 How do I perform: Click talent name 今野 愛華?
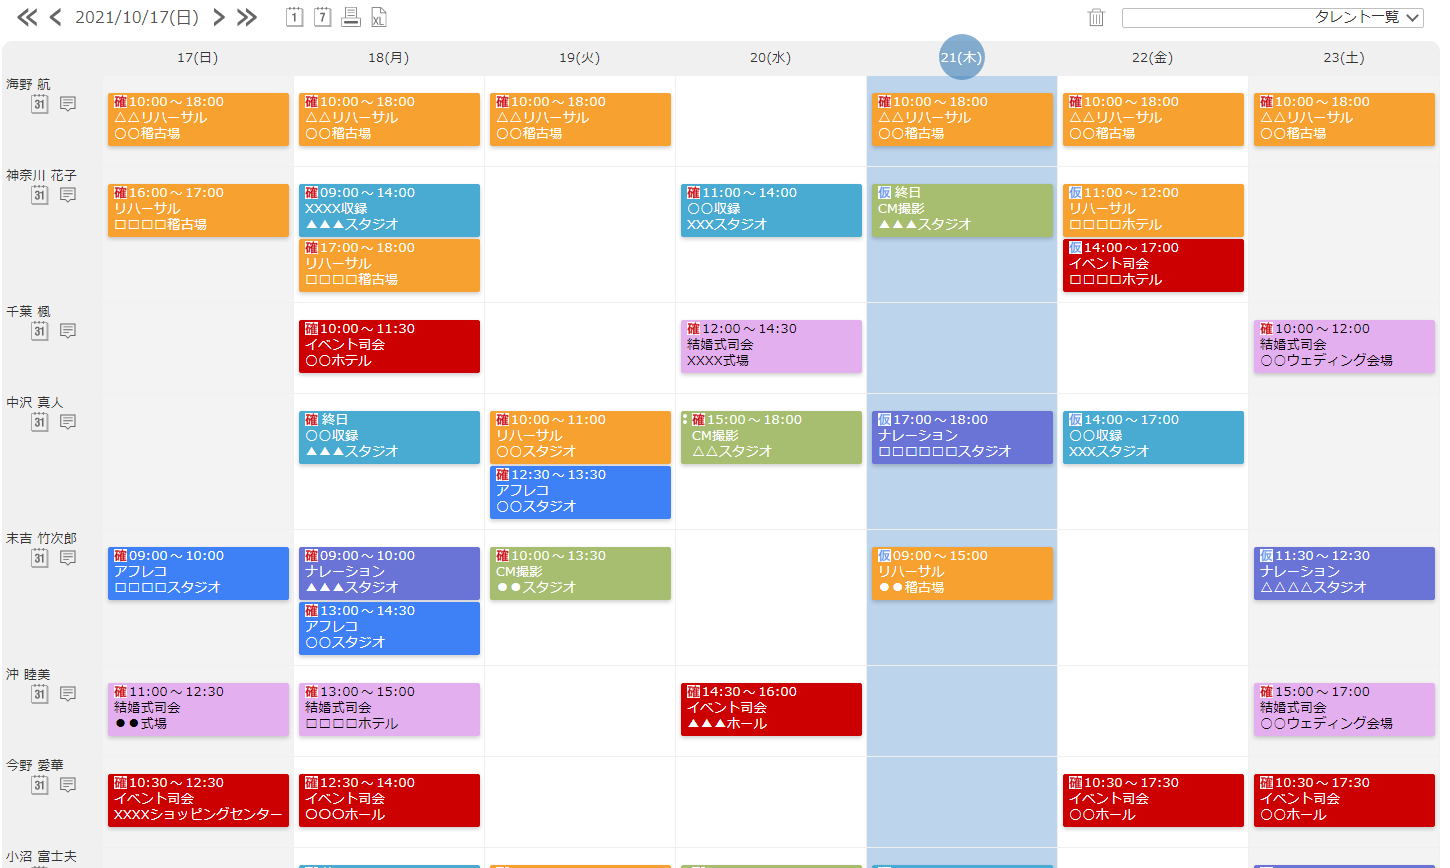pyautogui.click(x=34, y=765)
